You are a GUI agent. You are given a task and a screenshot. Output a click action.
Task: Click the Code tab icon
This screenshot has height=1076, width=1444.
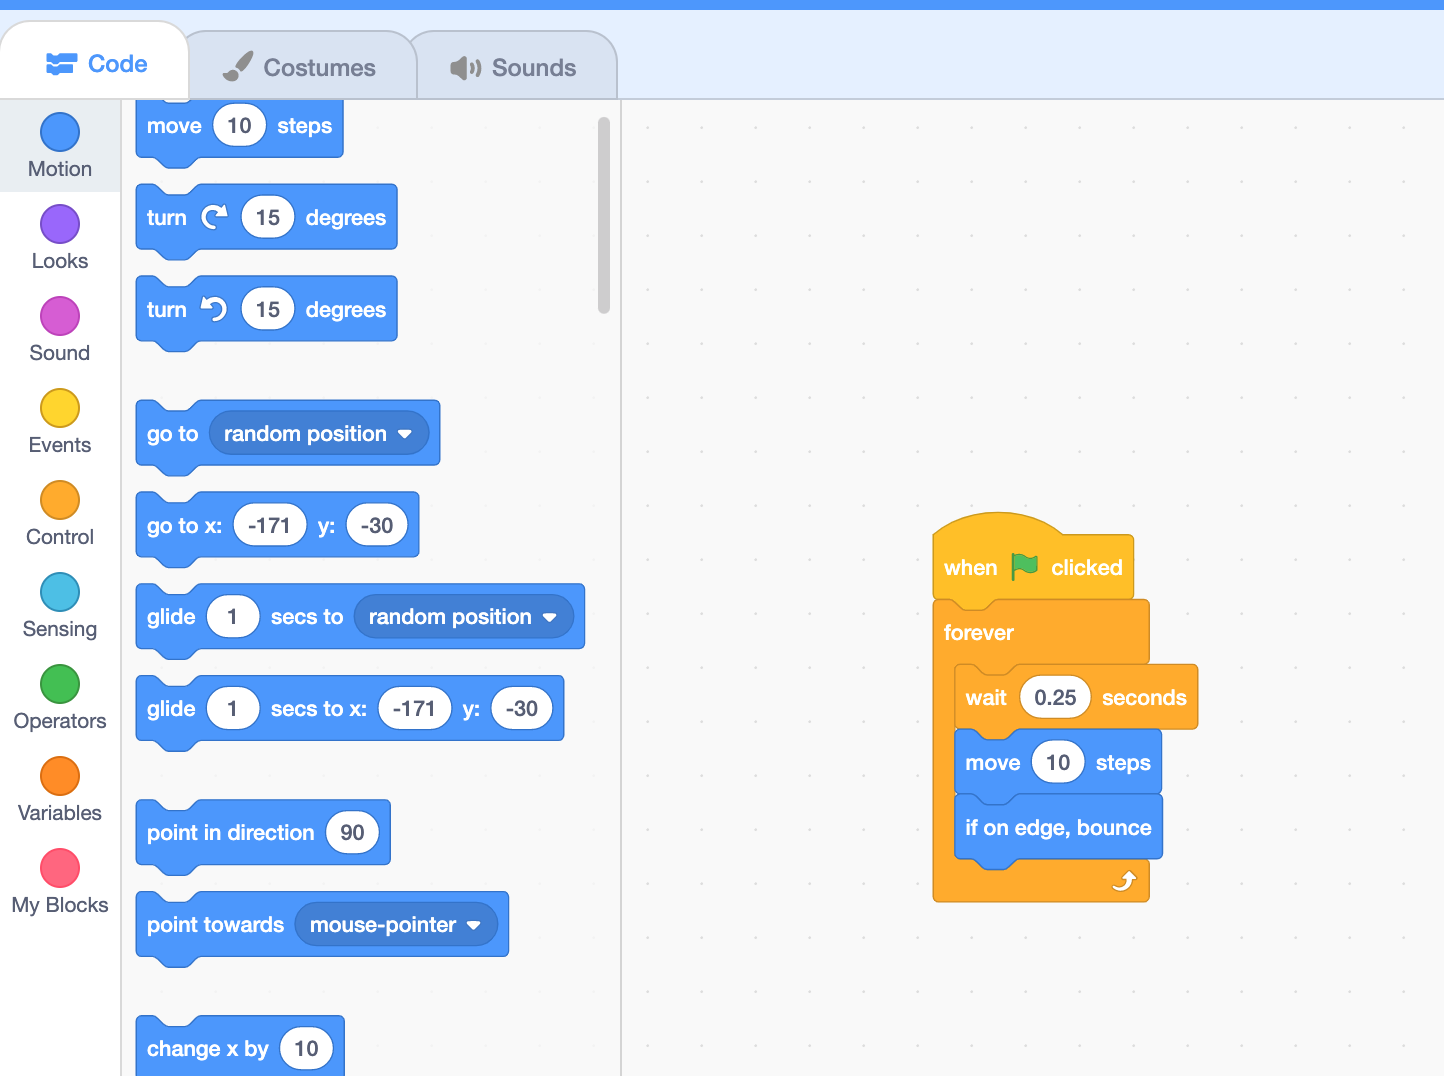tap(61, 64)
